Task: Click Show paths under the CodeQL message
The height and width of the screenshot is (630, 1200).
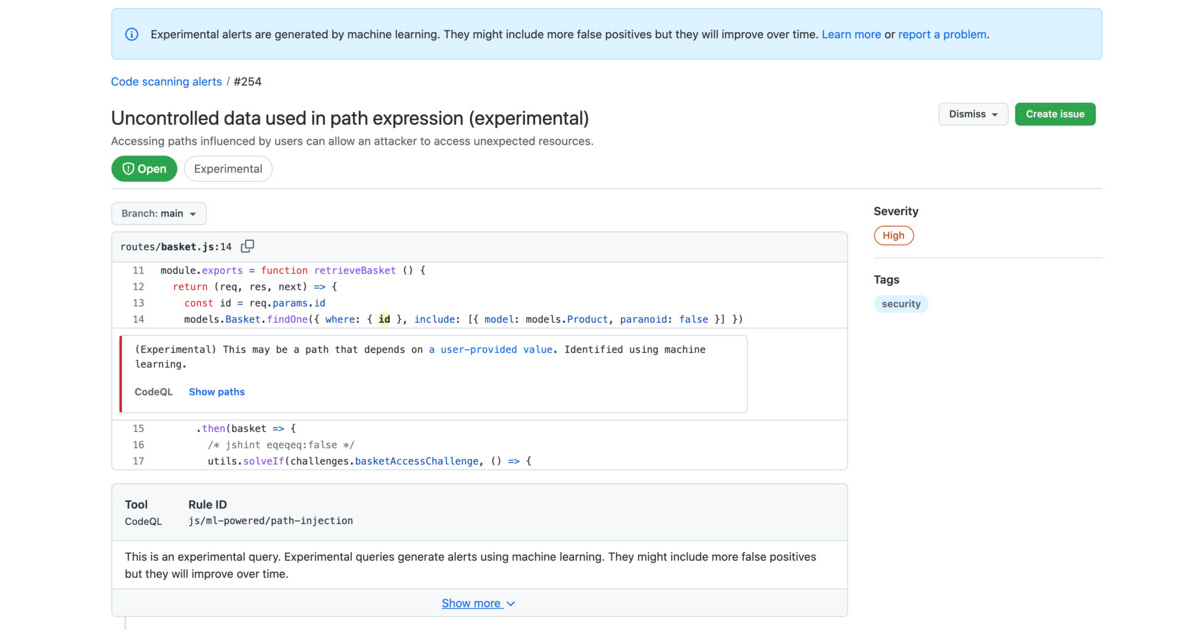Action: [216, 391]
